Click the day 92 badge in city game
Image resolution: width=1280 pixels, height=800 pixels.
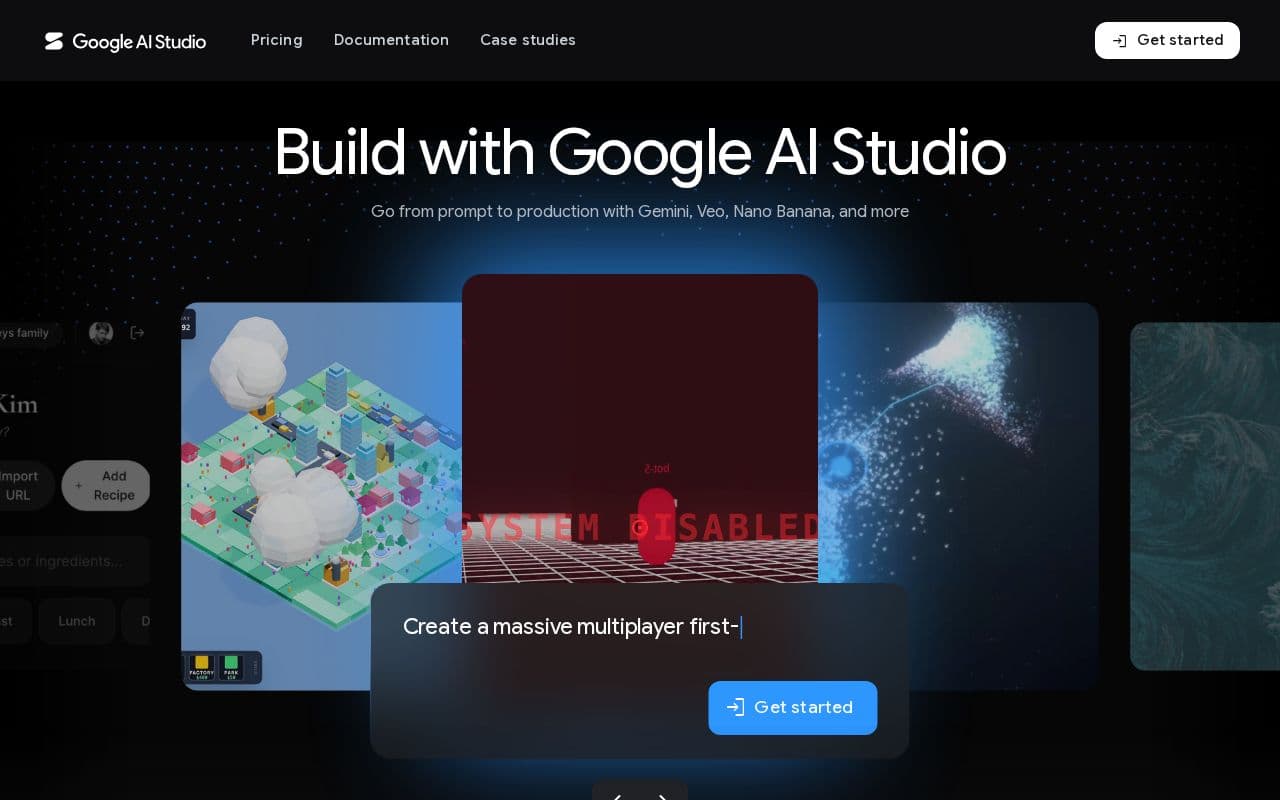187,324
